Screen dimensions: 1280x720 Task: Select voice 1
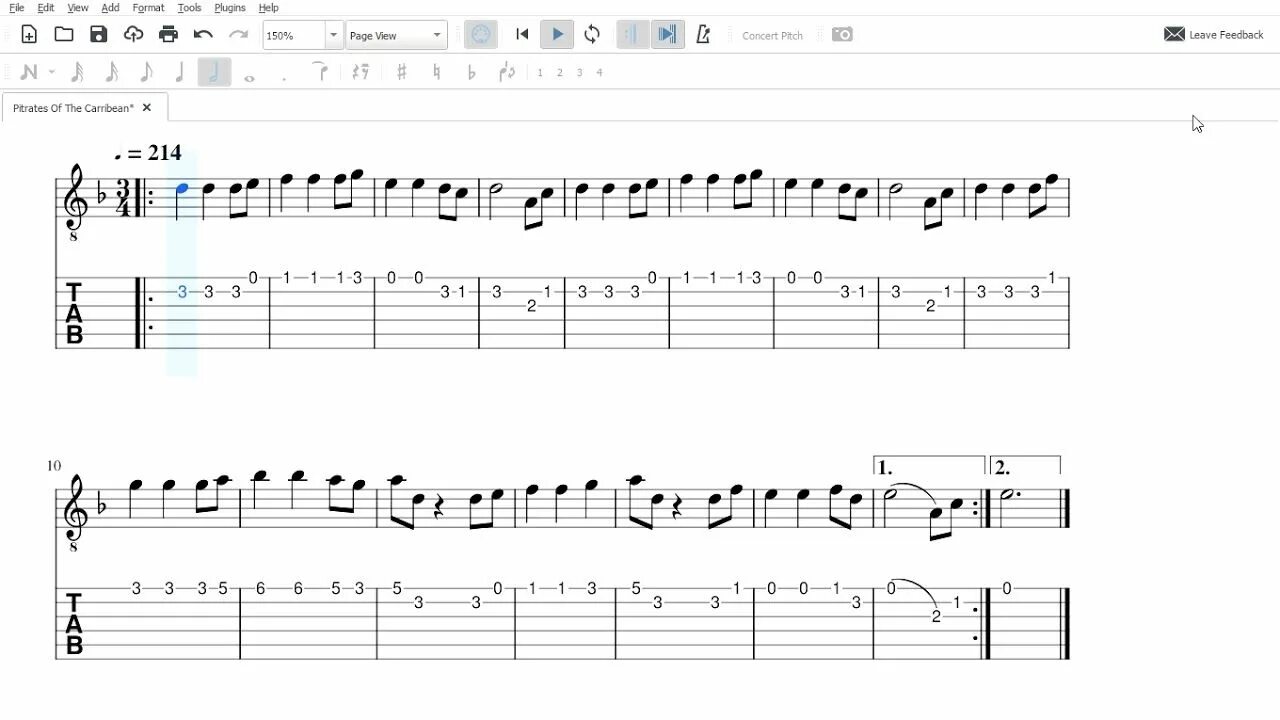[x=540, y=72]
